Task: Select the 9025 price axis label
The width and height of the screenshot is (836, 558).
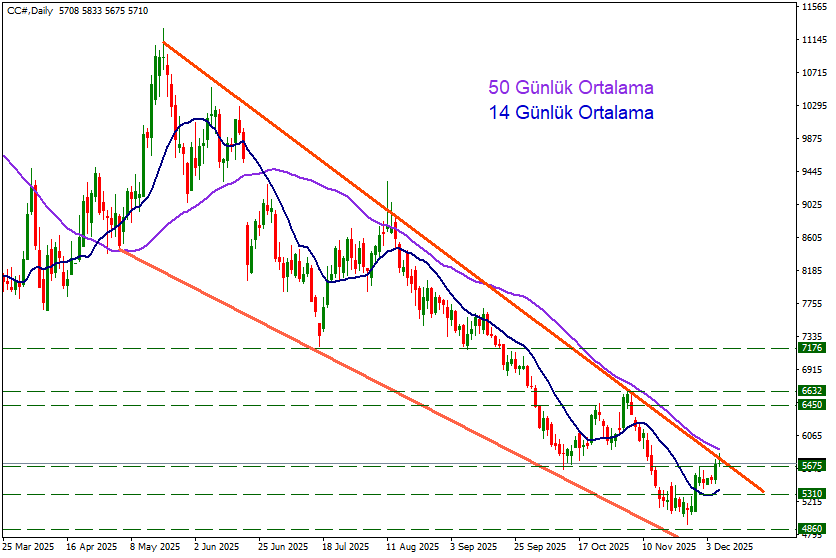Action: 813,205
